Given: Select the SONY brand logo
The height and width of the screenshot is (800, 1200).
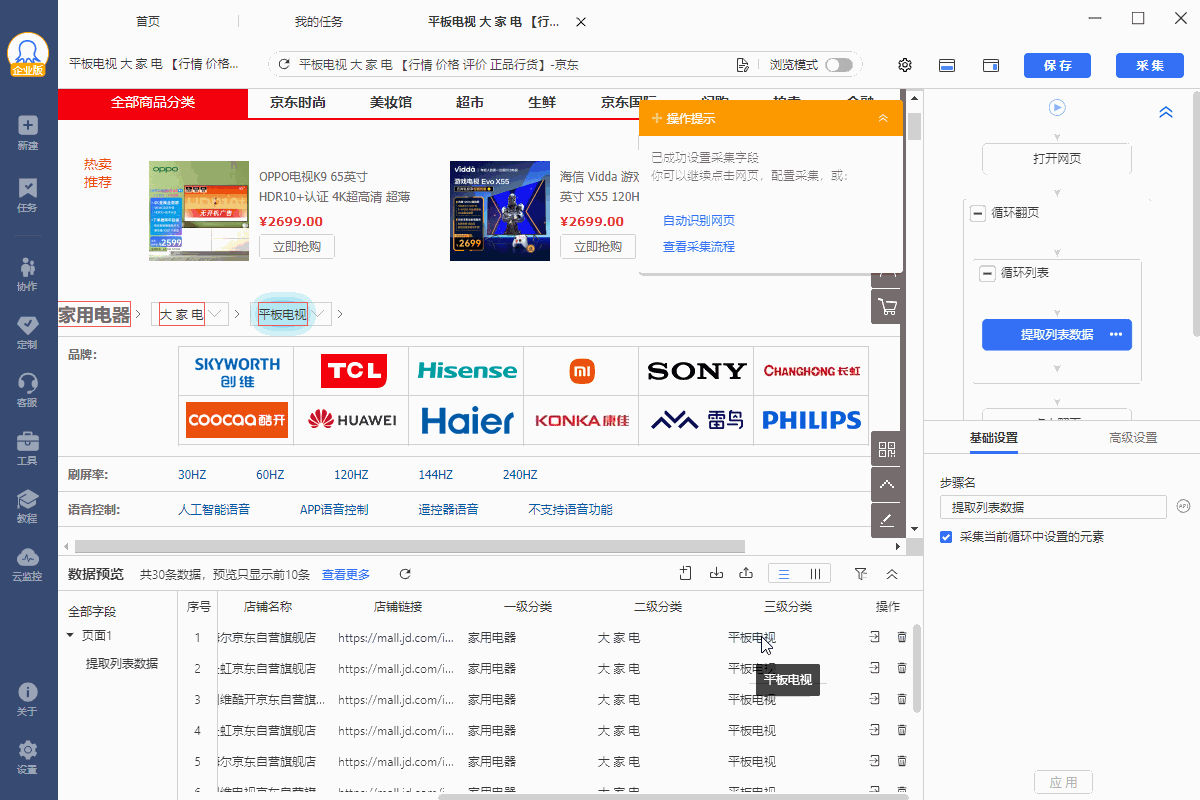Looking at the screenshot, I should [696, 371].
